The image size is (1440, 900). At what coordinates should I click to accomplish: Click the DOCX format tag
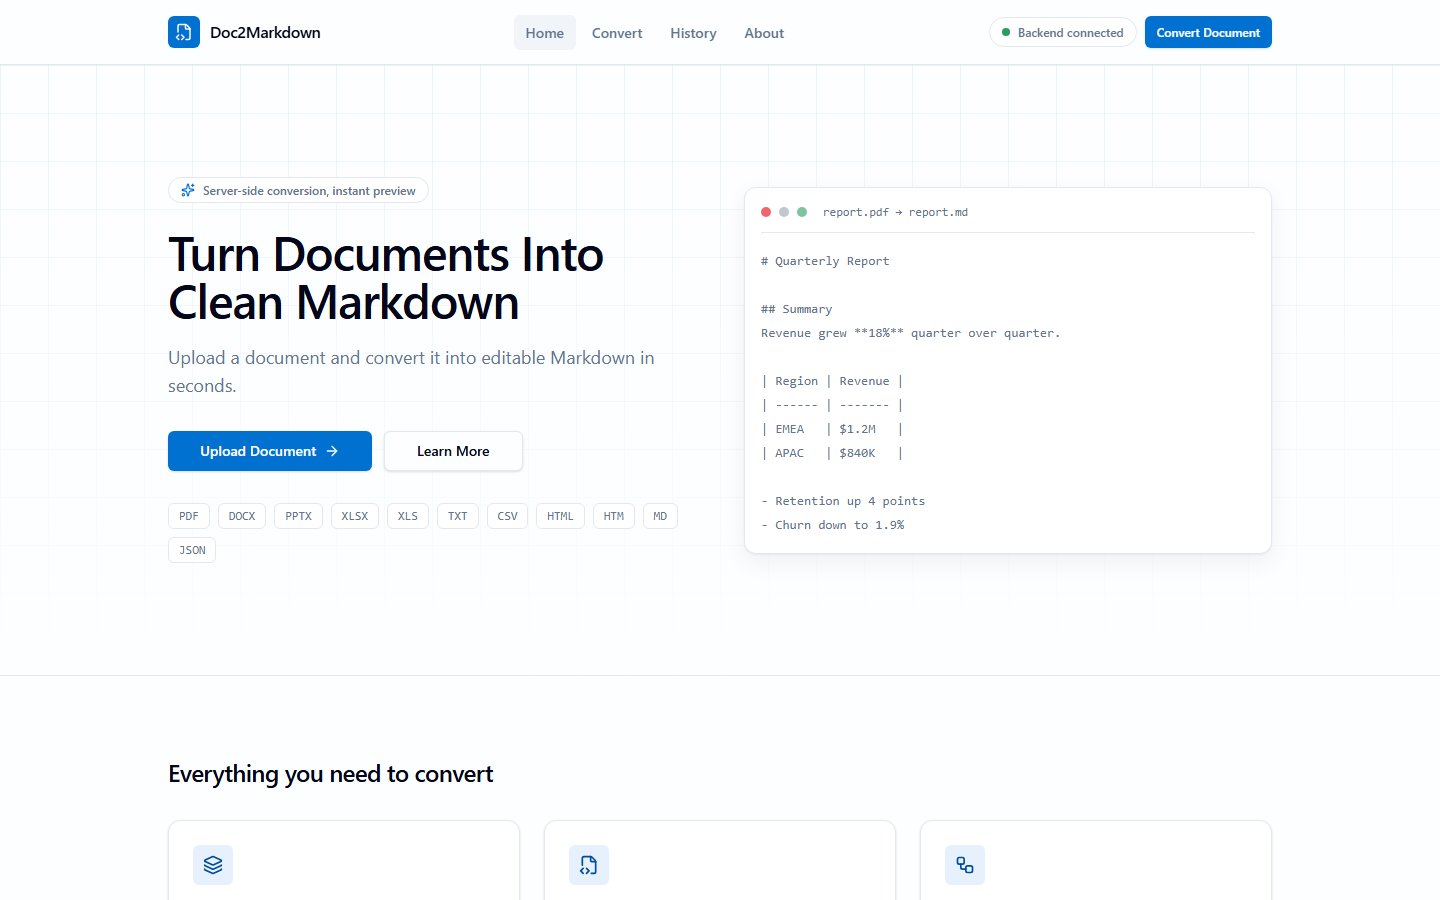pos(242,516)
